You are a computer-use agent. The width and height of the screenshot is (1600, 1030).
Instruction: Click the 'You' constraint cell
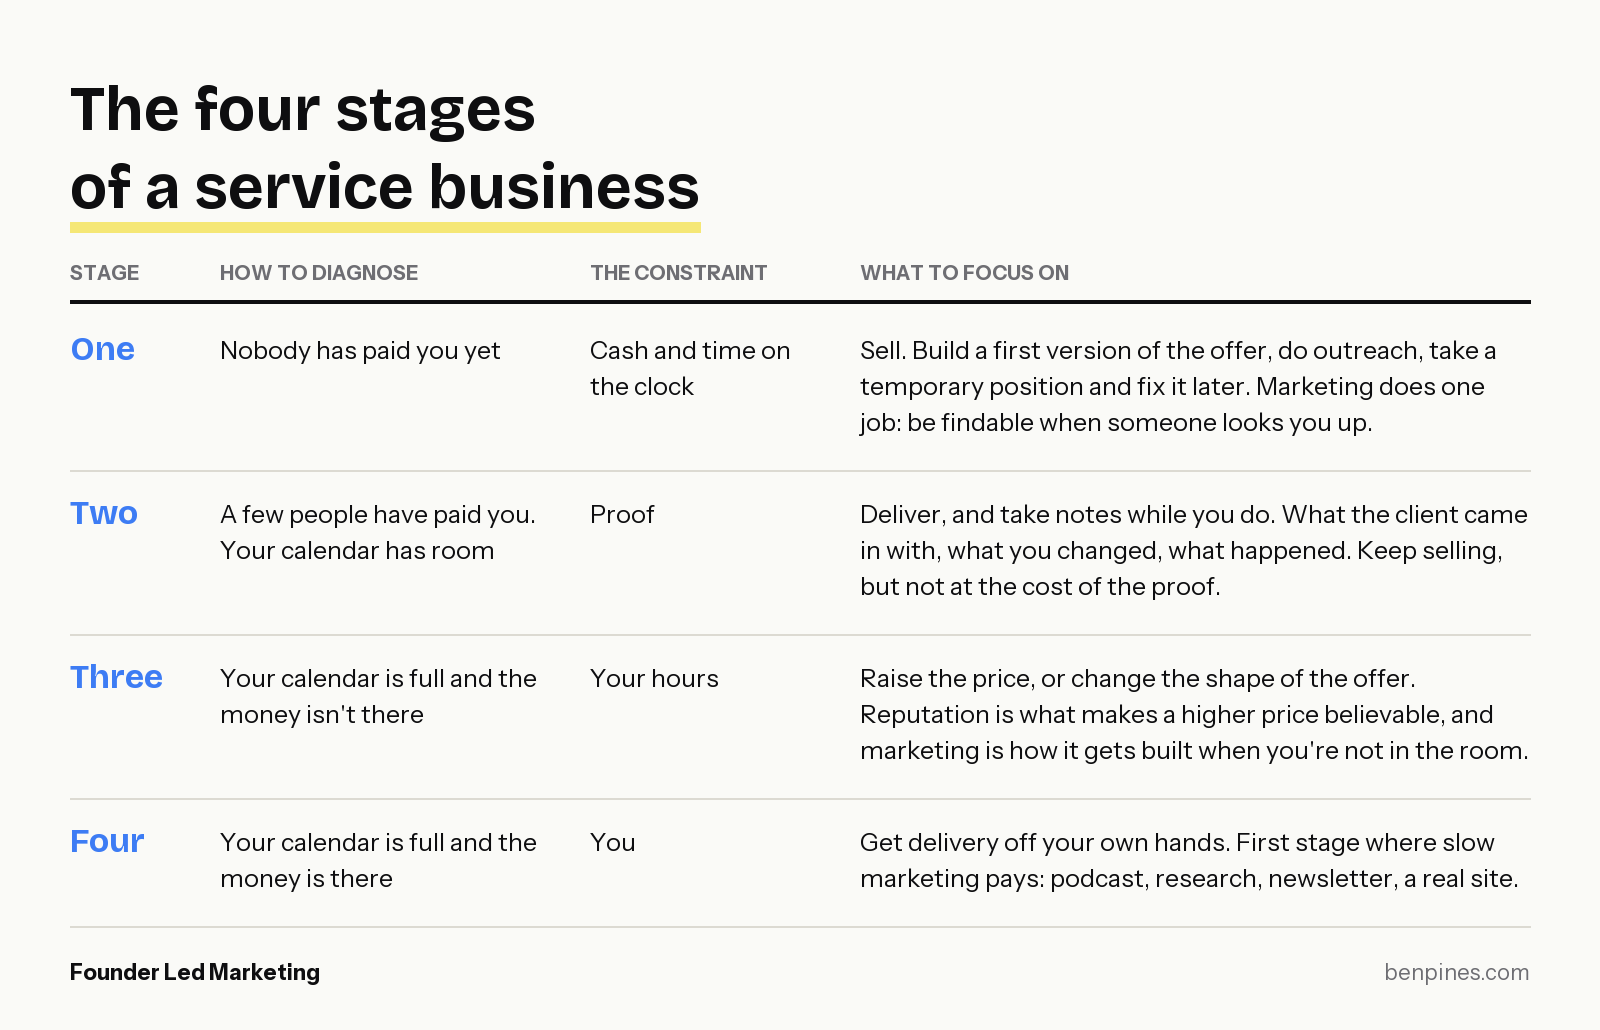pyautogui.click(x=613, y=842)
